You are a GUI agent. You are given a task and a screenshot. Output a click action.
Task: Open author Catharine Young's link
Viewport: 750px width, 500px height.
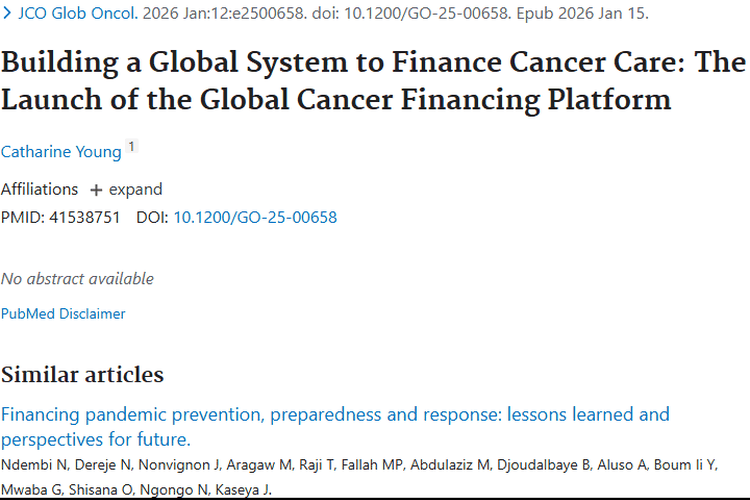point(61,152)
